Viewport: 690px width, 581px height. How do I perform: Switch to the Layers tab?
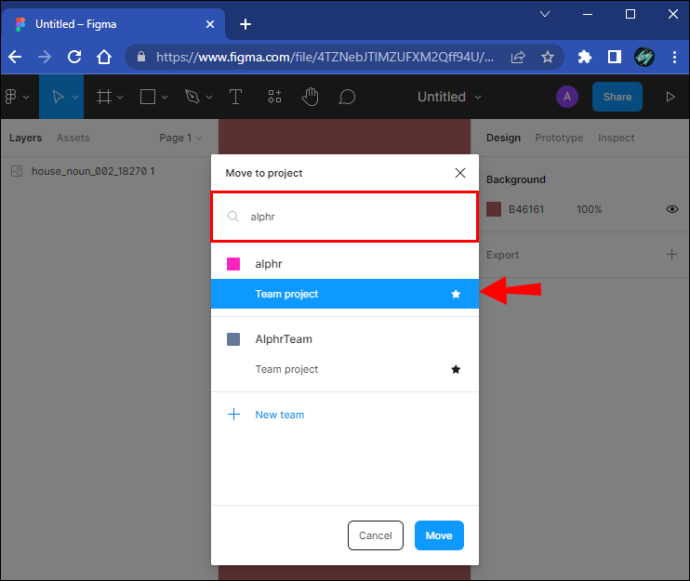(x=26, y=138)
